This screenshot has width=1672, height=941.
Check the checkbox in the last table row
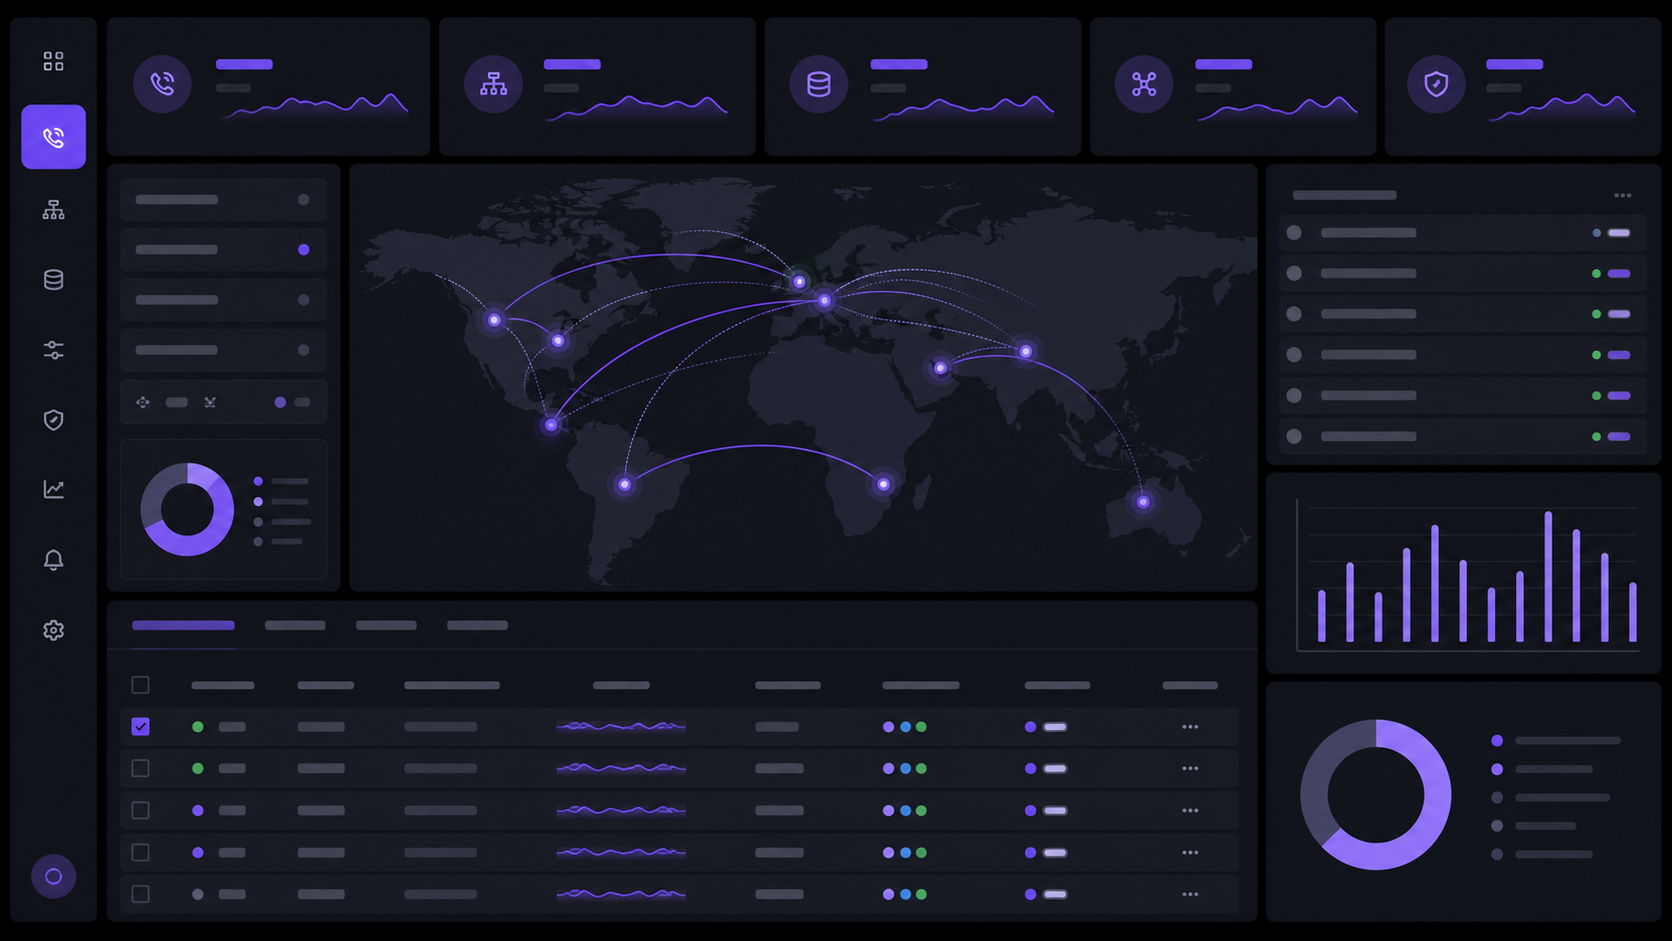pyautogui.click(x=141, y=895)
